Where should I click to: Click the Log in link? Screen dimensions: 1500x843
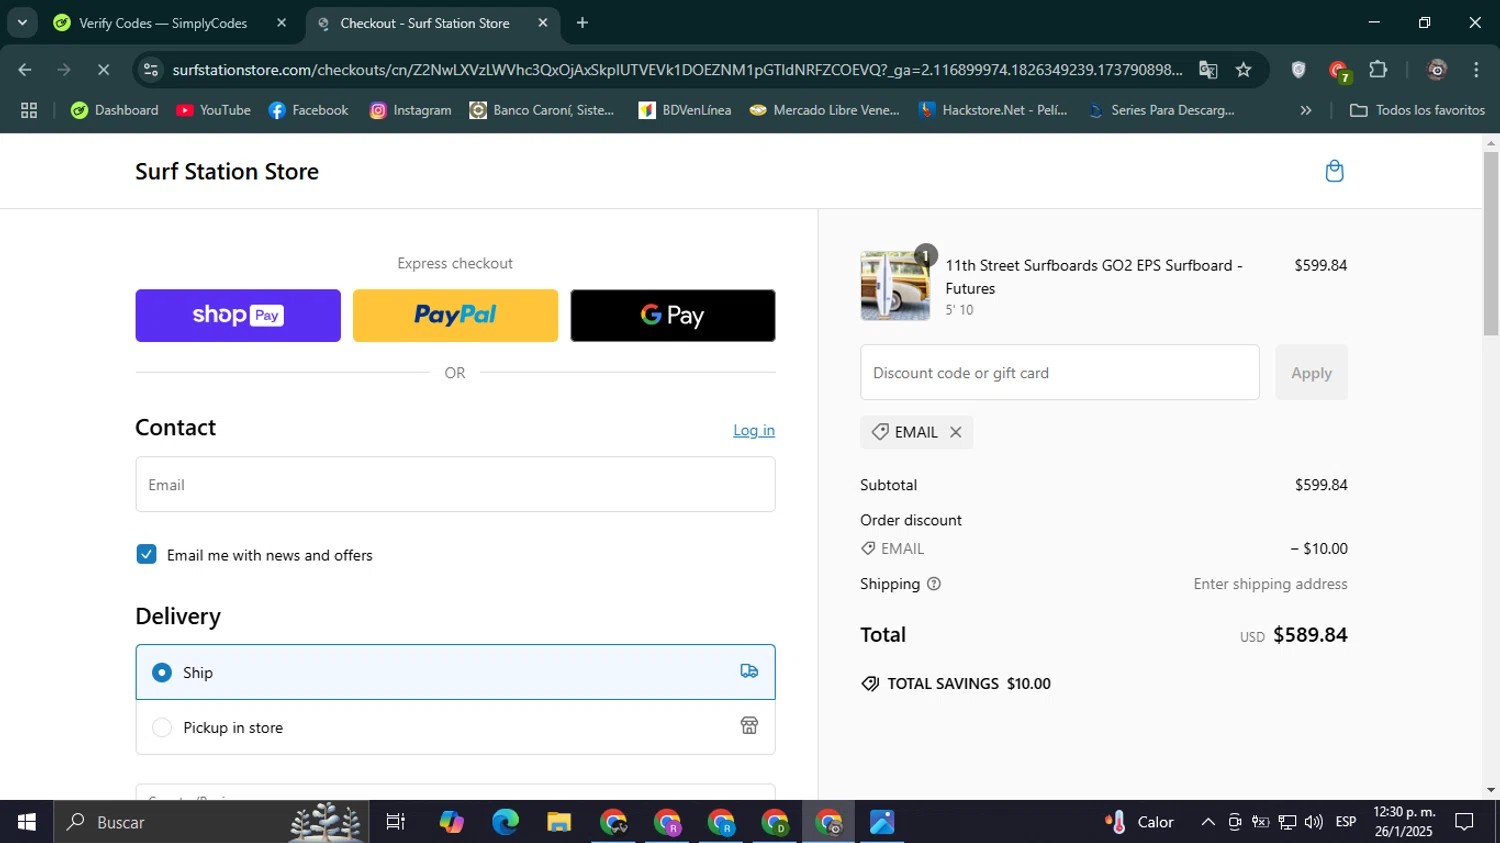pos(754,430)
